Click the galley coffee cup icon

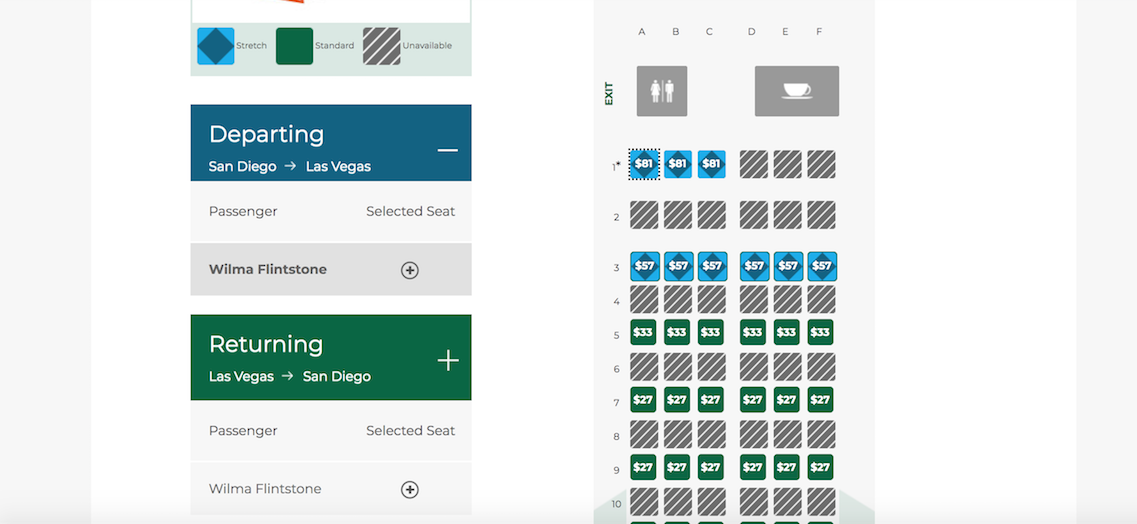point(797,91)
